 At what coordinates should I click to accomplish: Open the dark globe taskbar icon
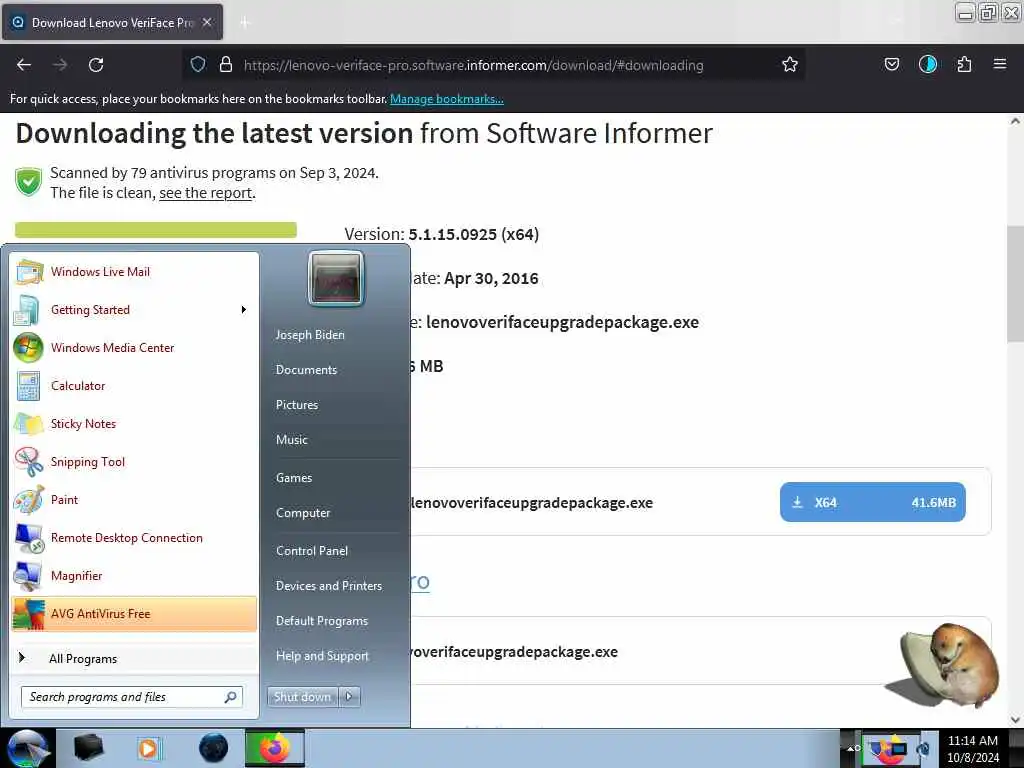tap(213, 748)
